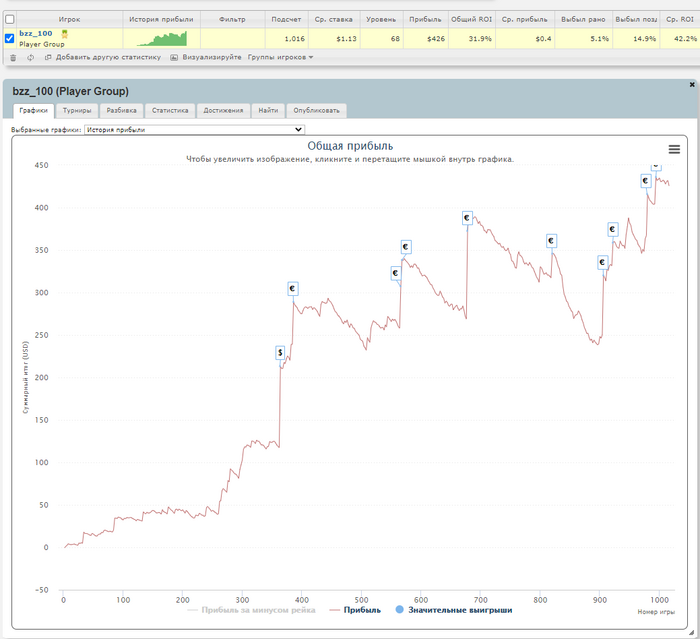The height and width of the screenshot is (639, 700).
Task: Sort by the Общий ROI column header
Action: [471, 19]
